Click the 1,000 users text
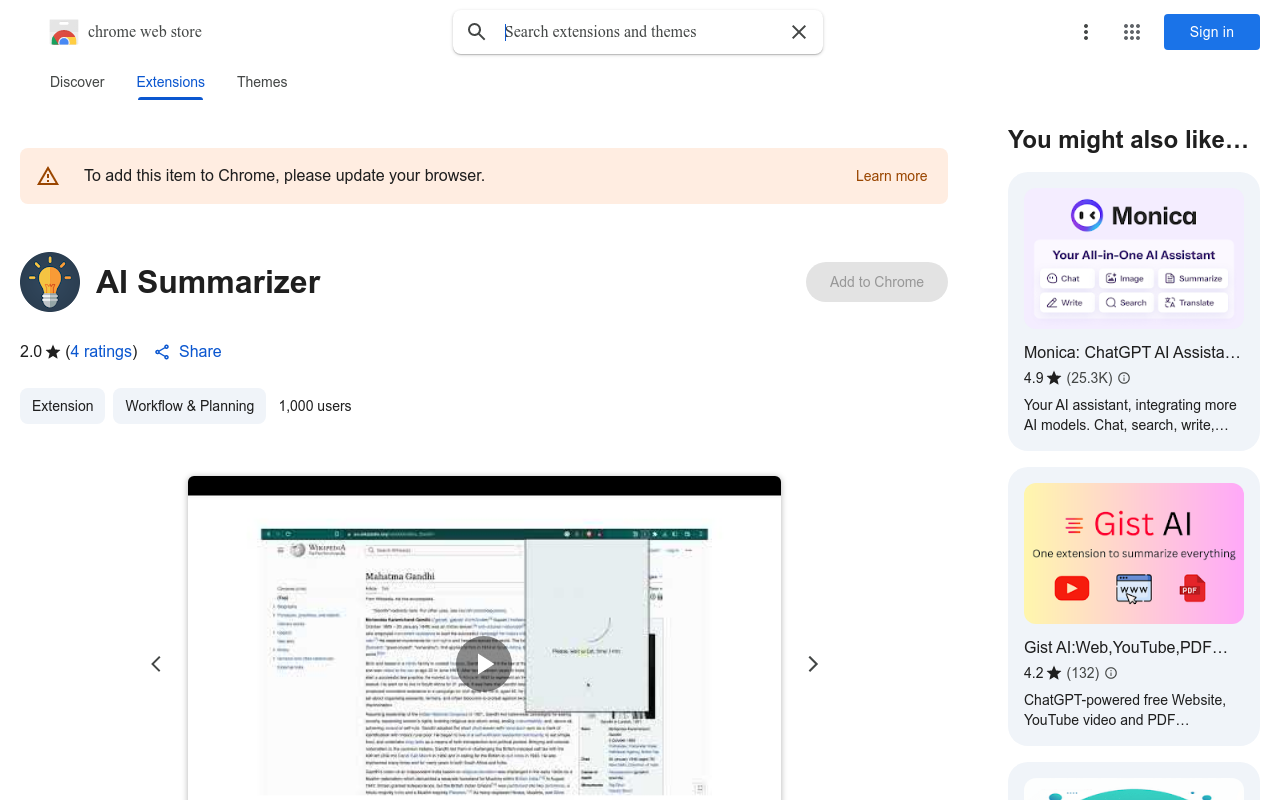 [x=315, y=406]
